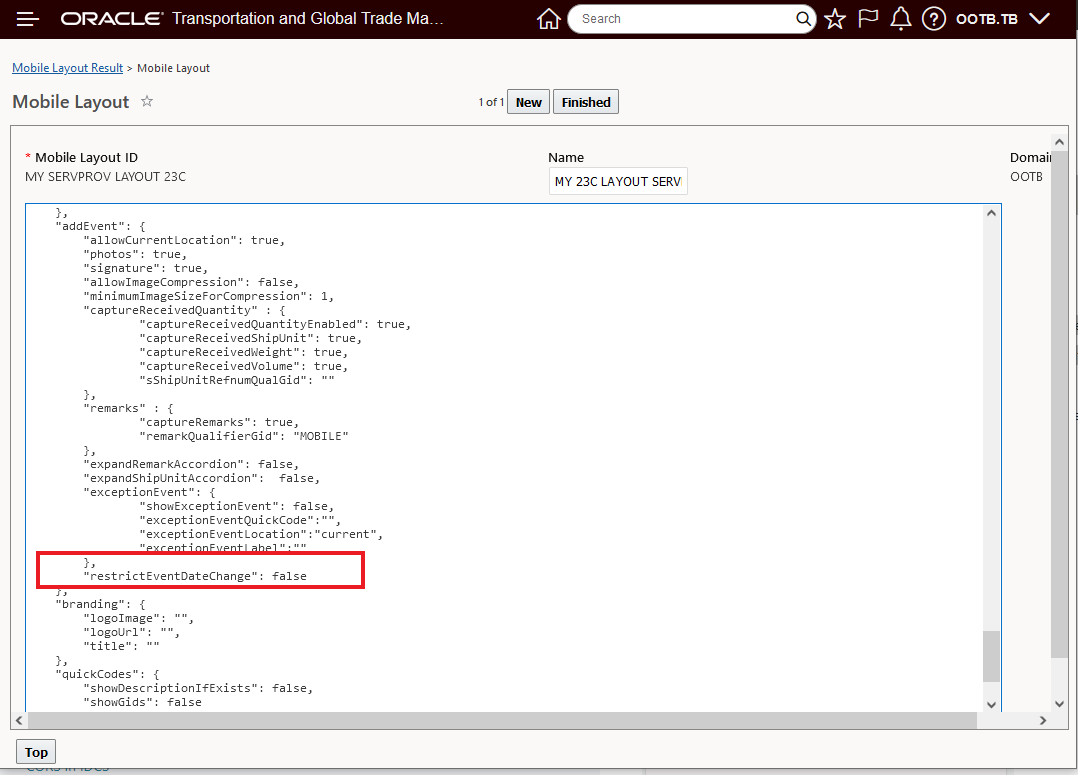Open the notifications bell
This screenshot has height=775, width=1078.
[x=901, y=19]
